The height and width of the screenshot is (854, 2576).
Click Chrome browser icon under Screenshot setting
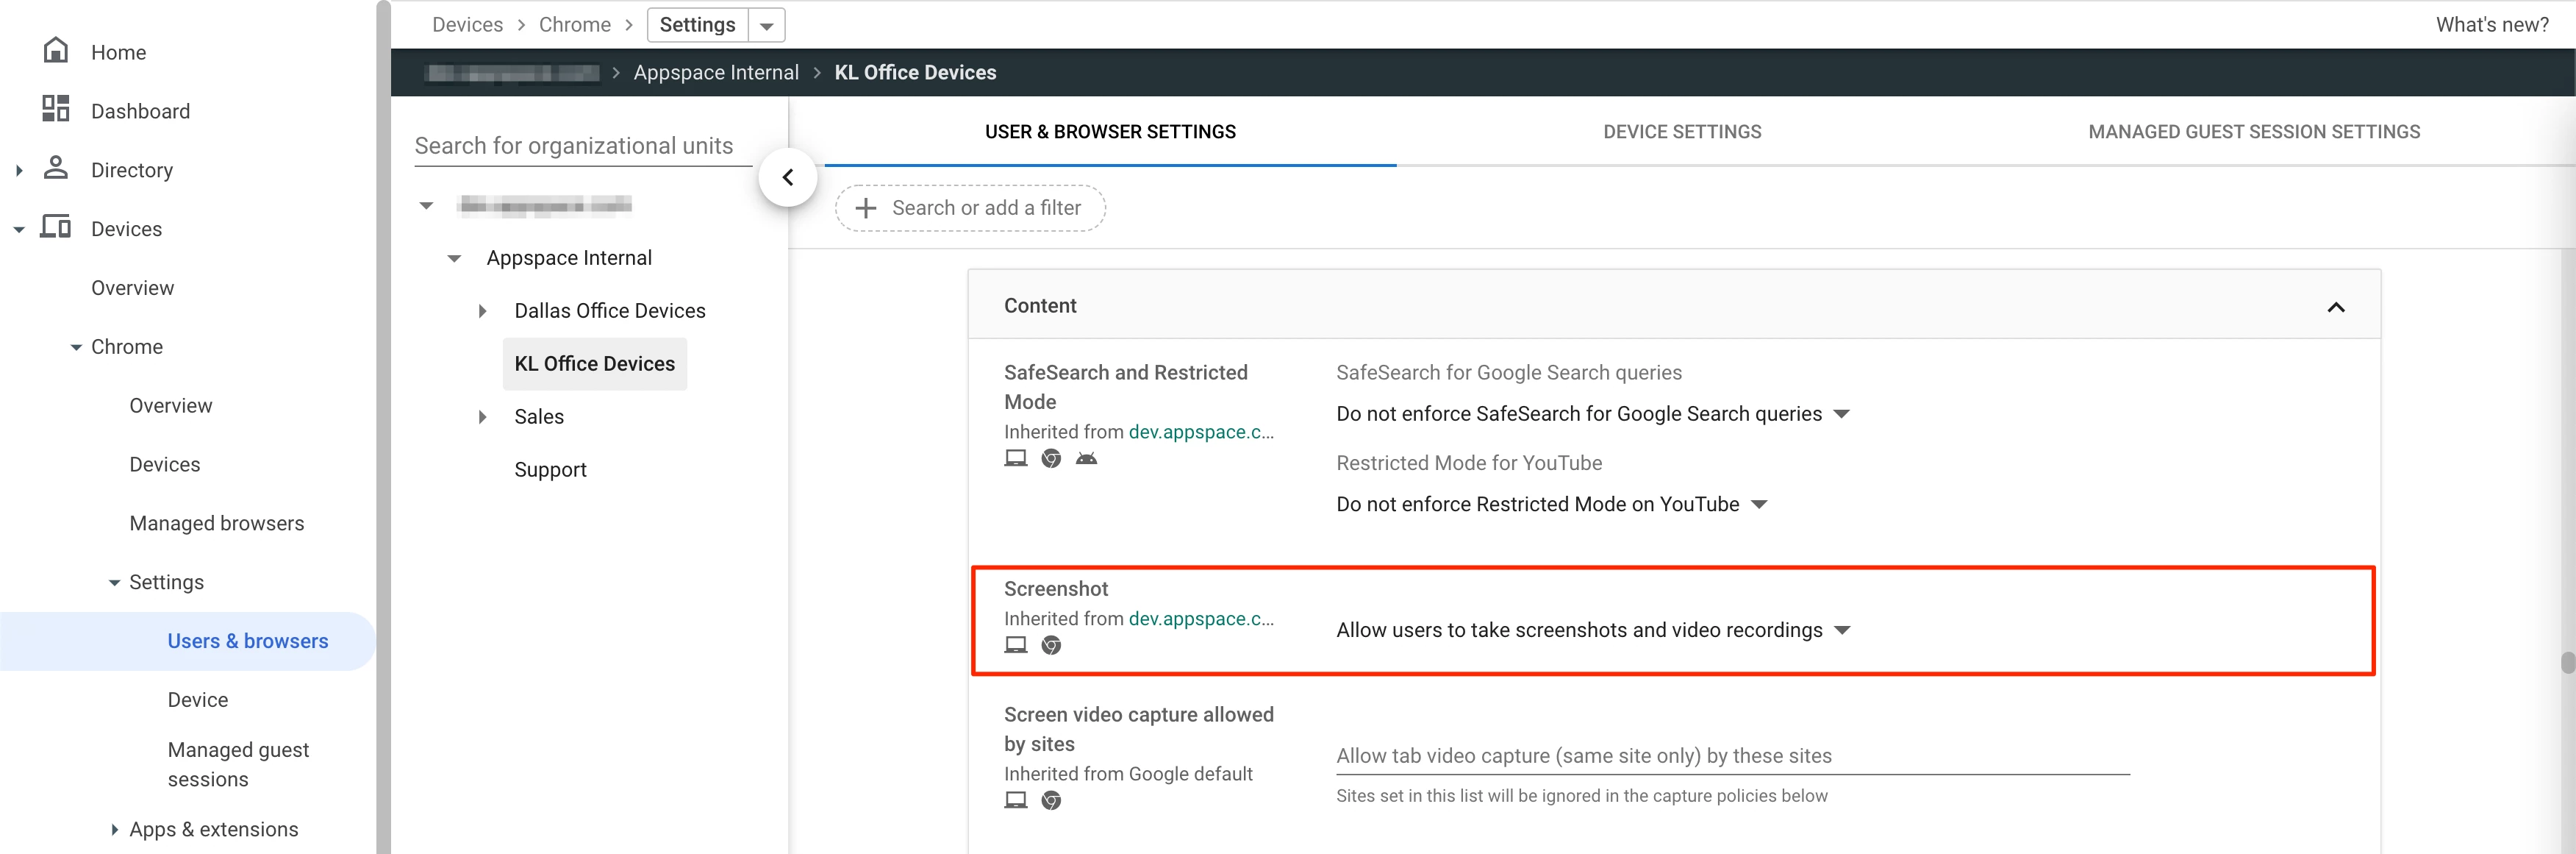point(1051,646)
